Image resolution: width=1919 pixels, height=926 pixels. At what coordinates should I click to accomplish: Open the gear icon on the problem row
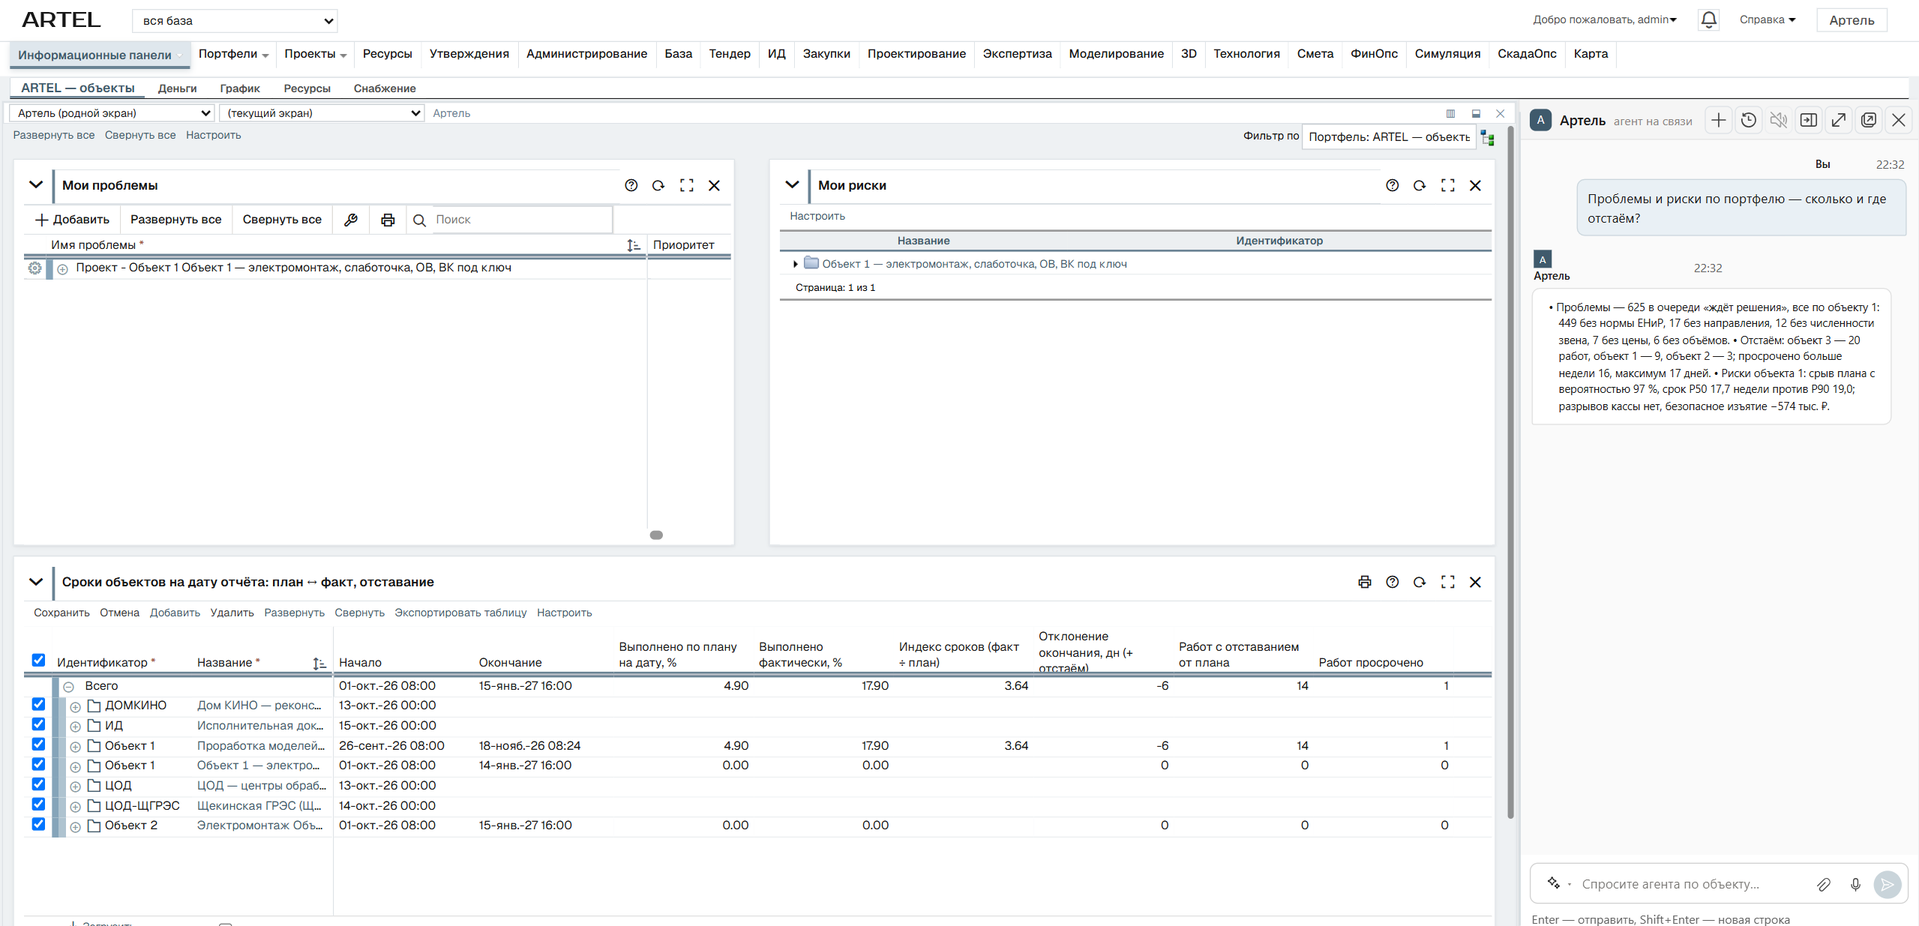coord(35,268)
